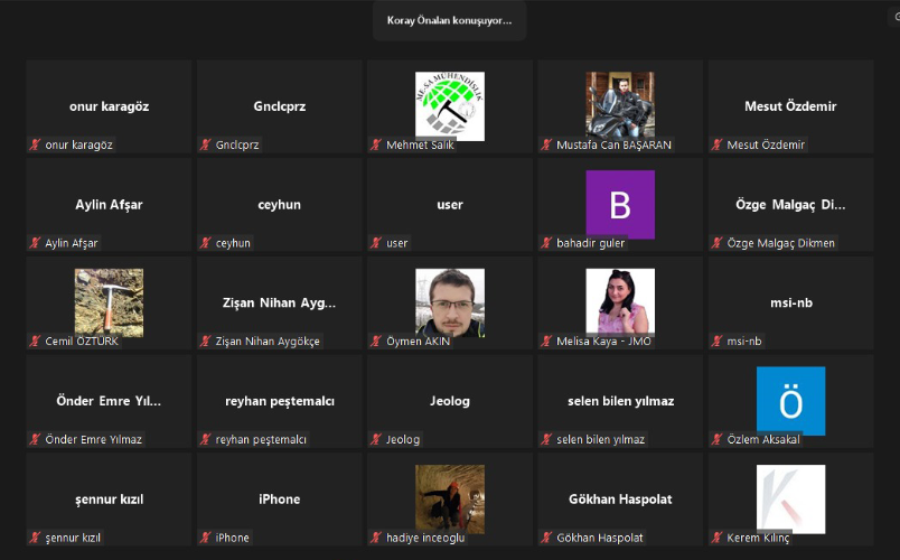Viewport: 900px width, 560px height.
Task: Click muted mic icon next to Gnclcprz
Action: pos(205,145)
